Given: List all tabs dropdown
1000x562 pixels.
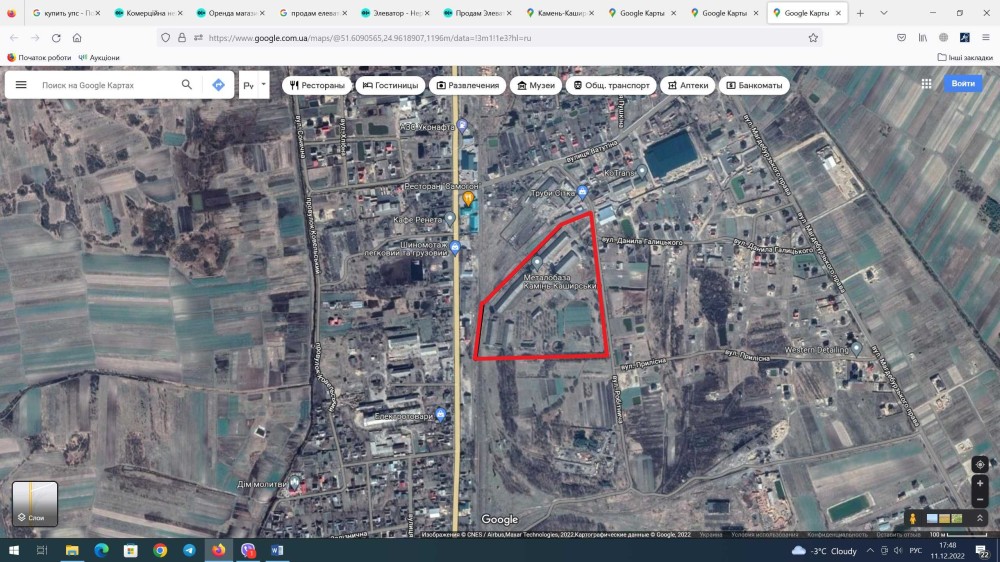Looking at the screenshot, I should (883, 13).
